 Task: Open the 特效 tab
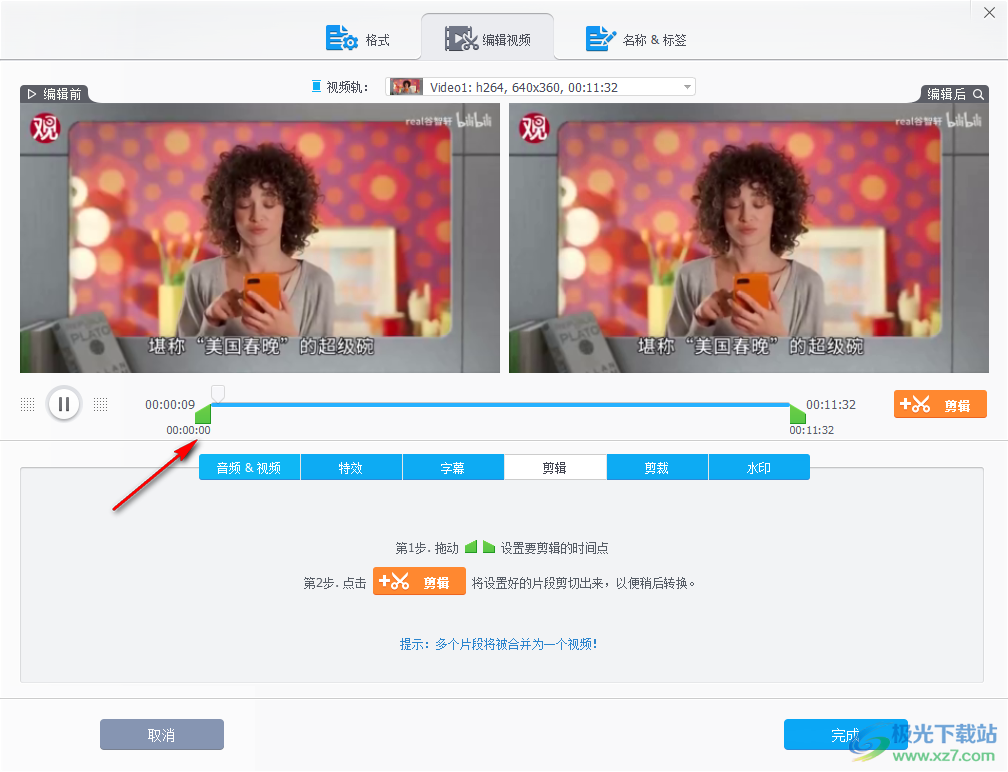[351, 466]
